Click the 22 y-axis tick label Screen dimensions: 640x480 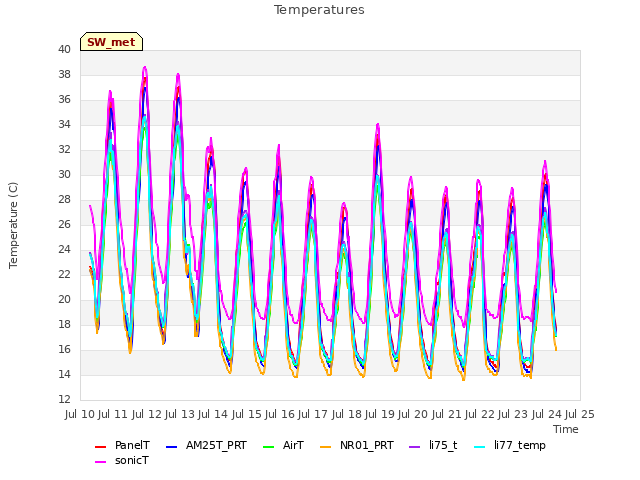(64, 274)
